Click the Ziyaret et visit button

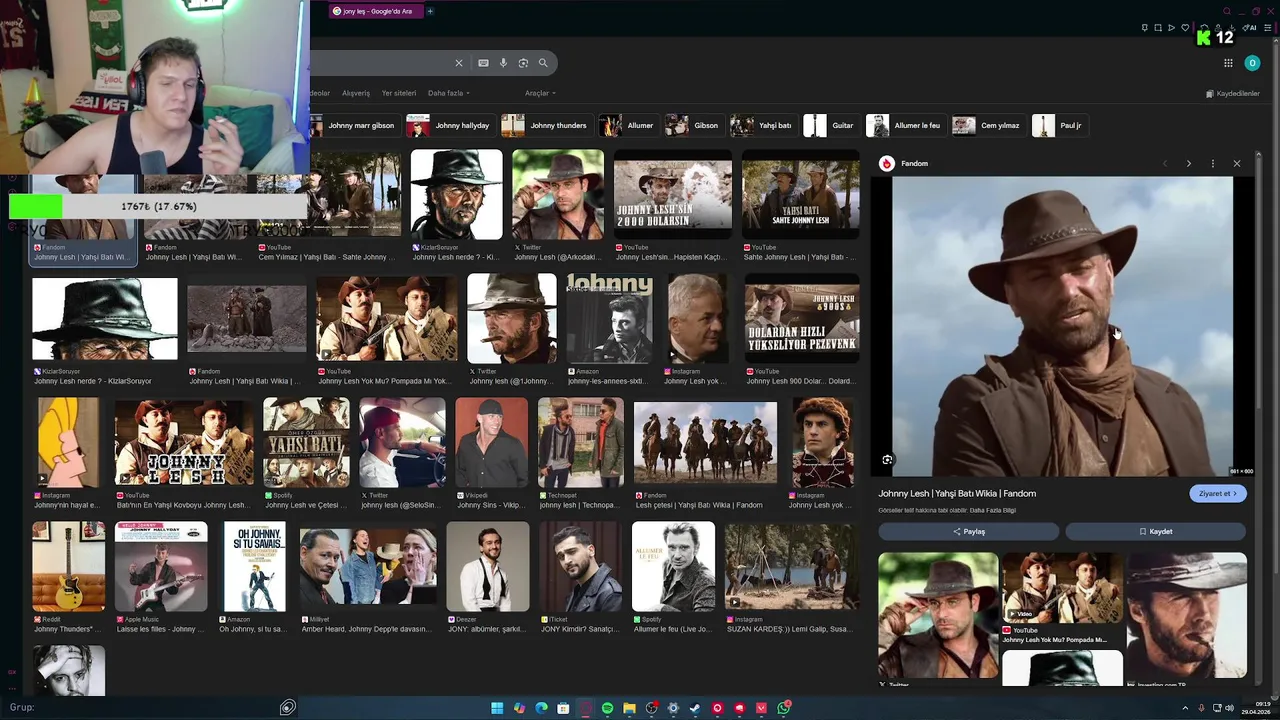point(1218,493)
